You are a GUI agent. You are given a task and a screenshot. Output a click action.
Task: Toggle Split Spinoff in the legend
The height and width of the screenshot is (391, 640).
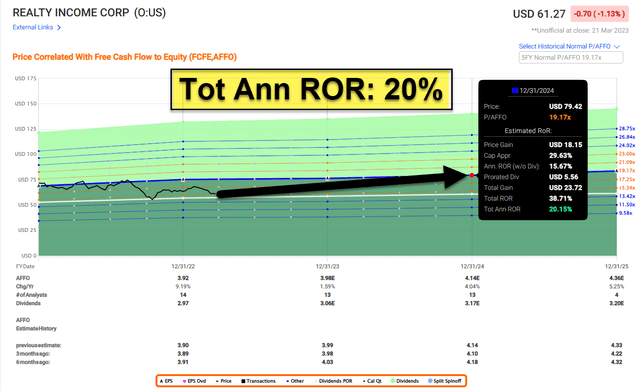click(444, 381)
